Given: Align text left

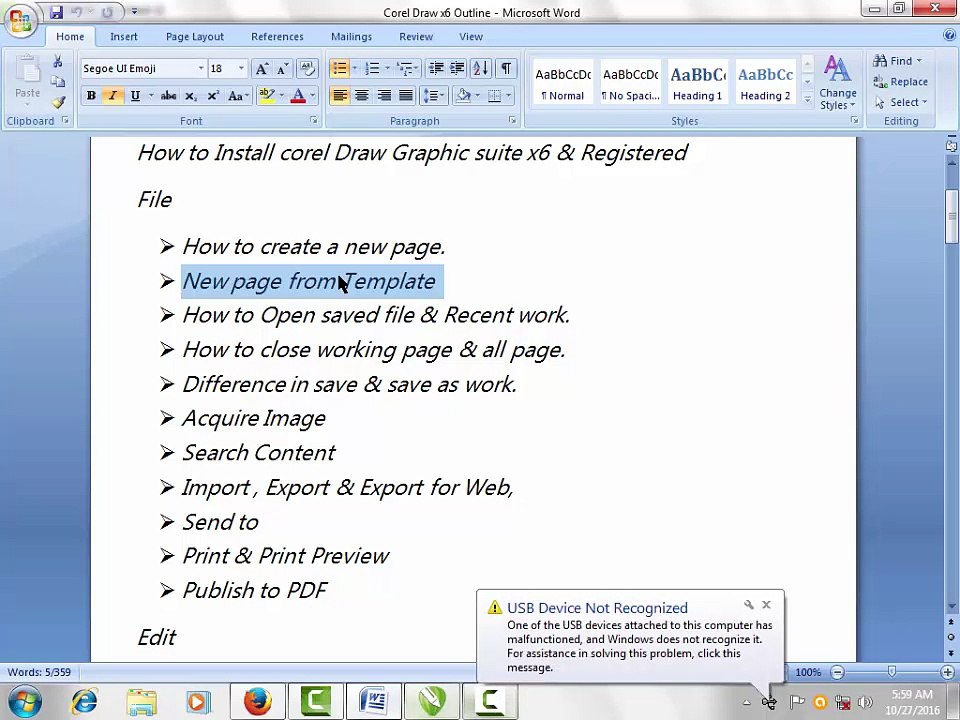Looking at the screenshot, I should pyautogui.click(x=340, y=96).
